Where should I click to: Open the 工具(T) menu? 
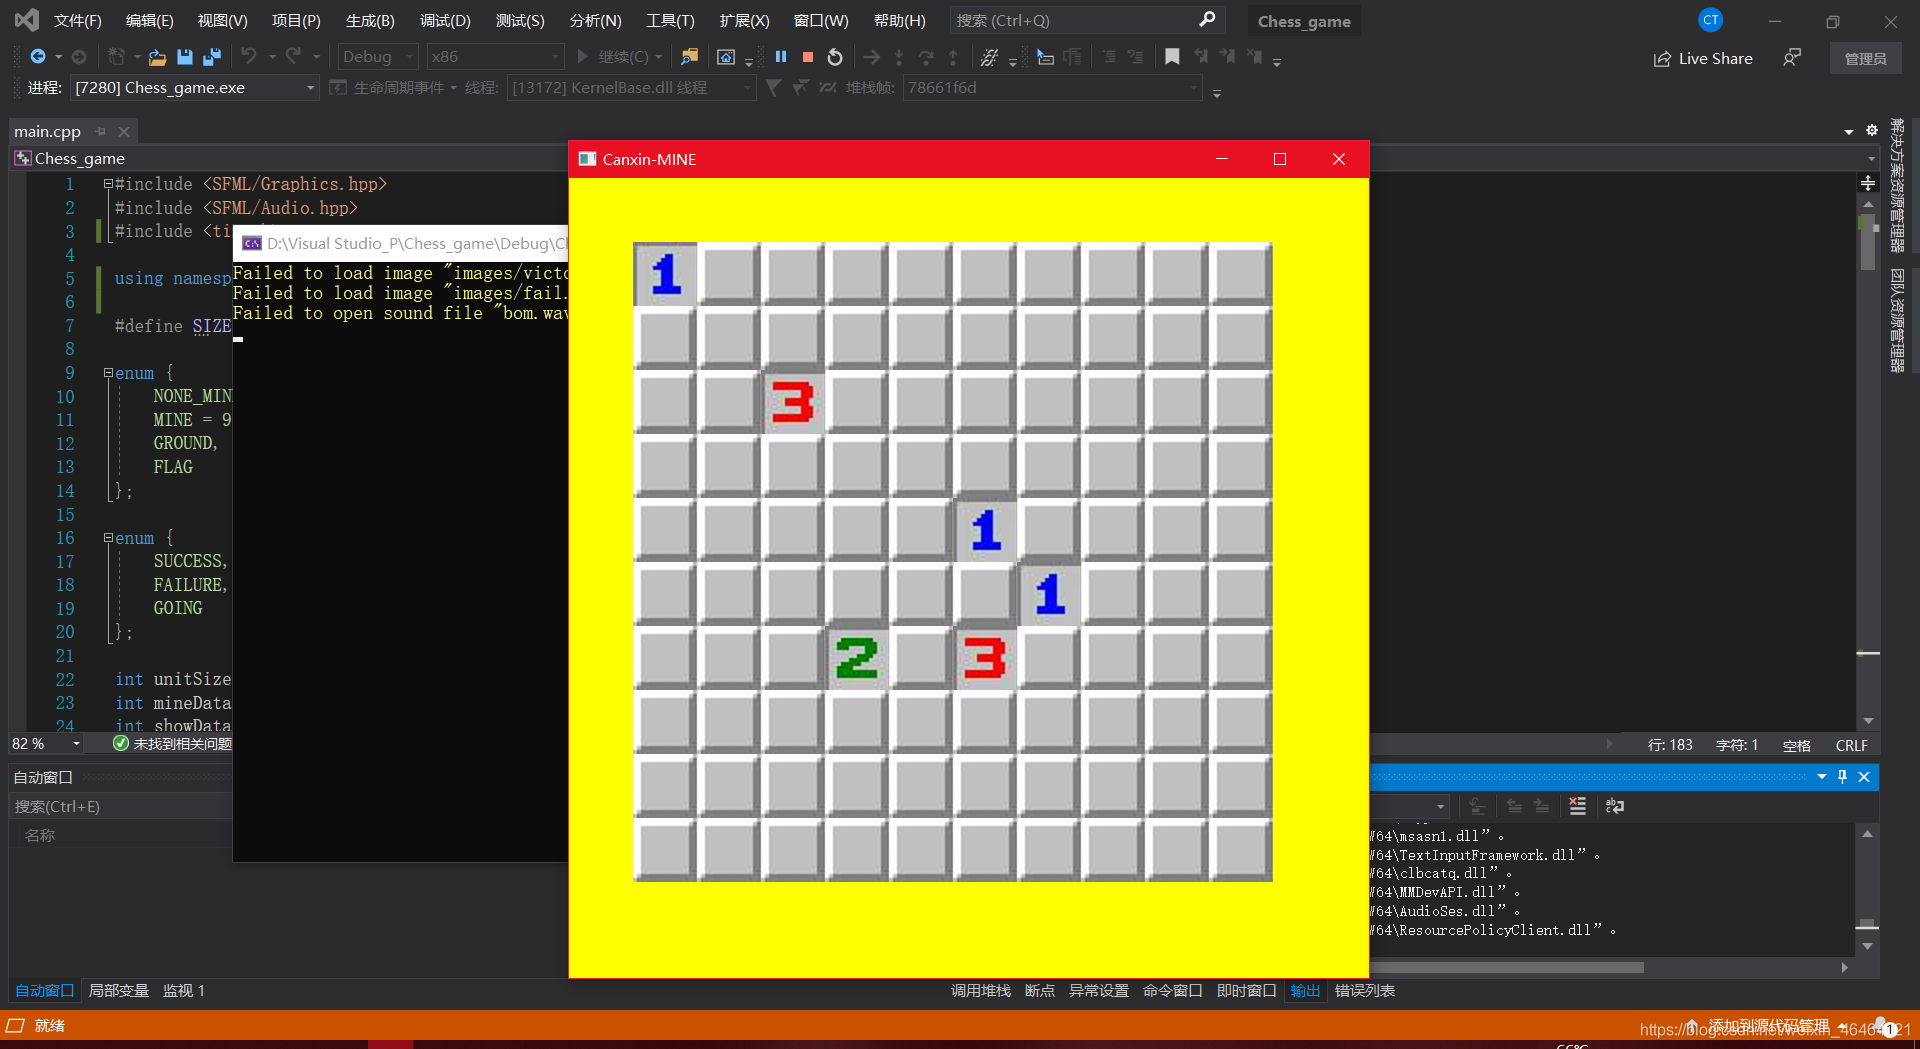point(670,21)
